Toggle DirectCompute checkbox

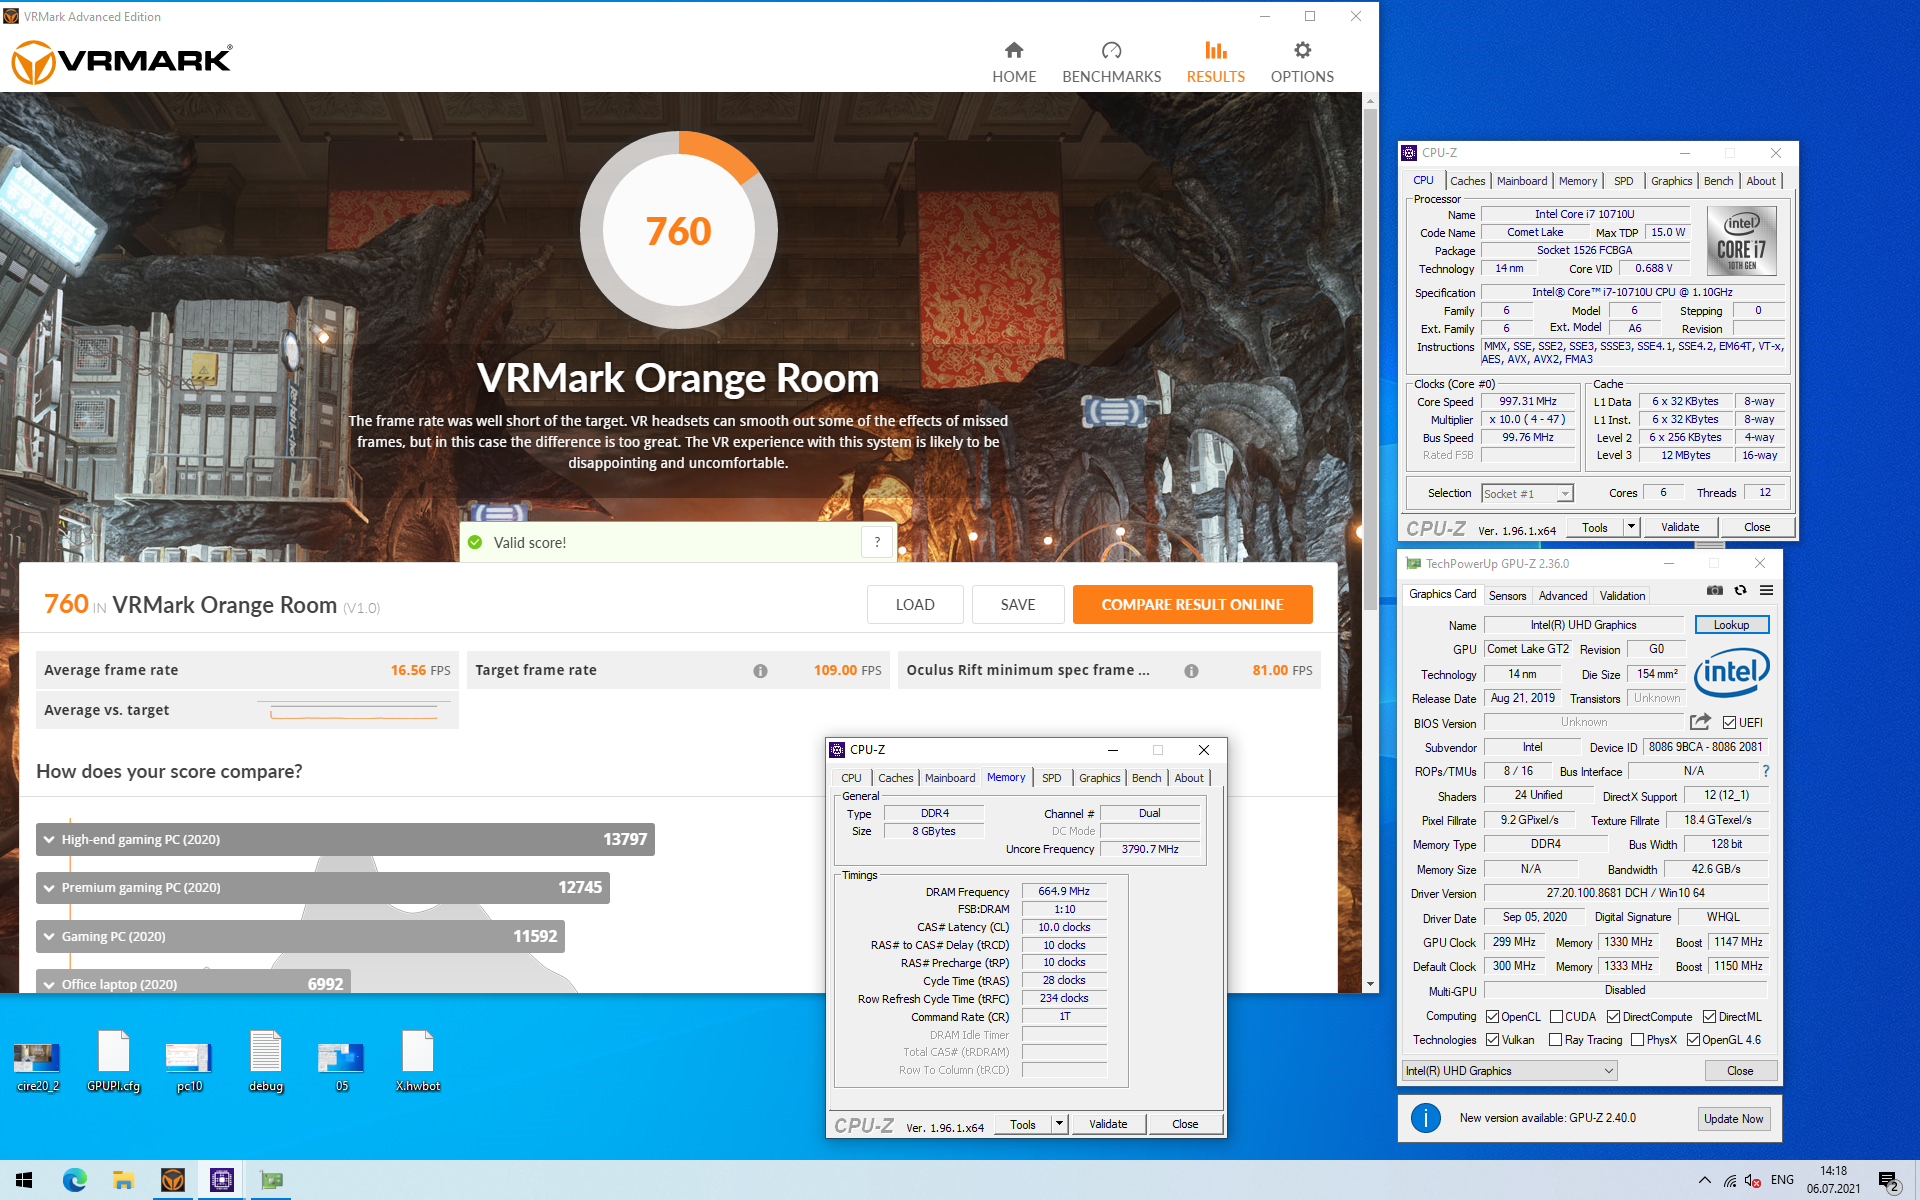pos(1613,1017)
